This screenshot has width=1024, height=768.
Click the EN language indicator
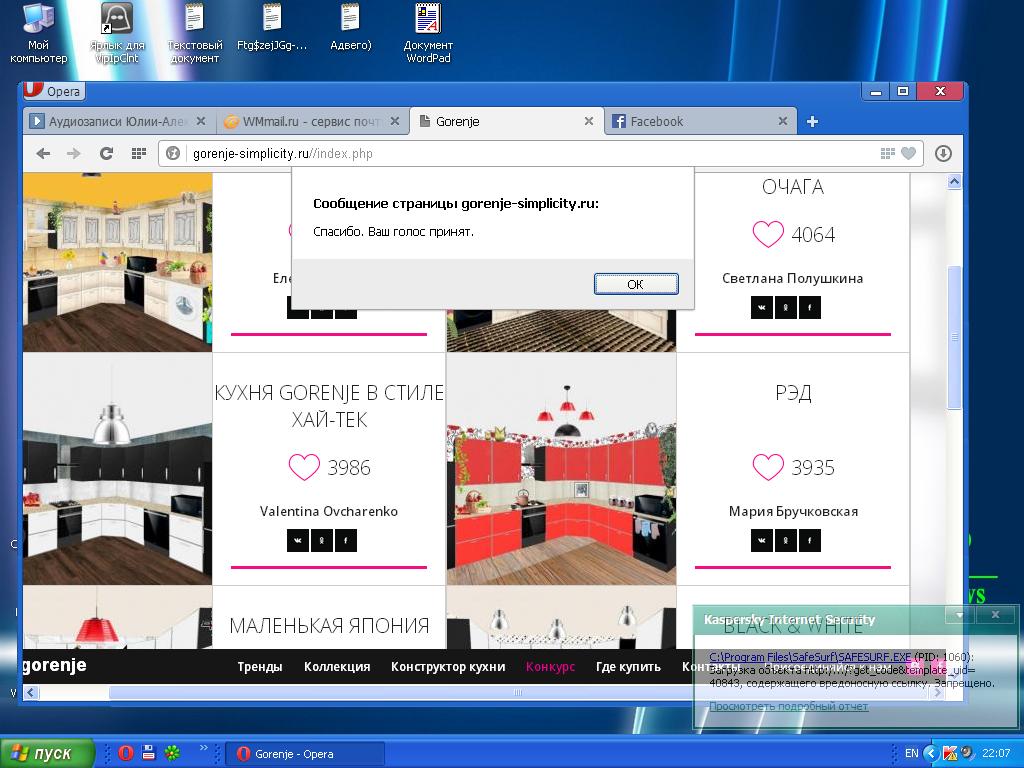(x=912, y=753)
